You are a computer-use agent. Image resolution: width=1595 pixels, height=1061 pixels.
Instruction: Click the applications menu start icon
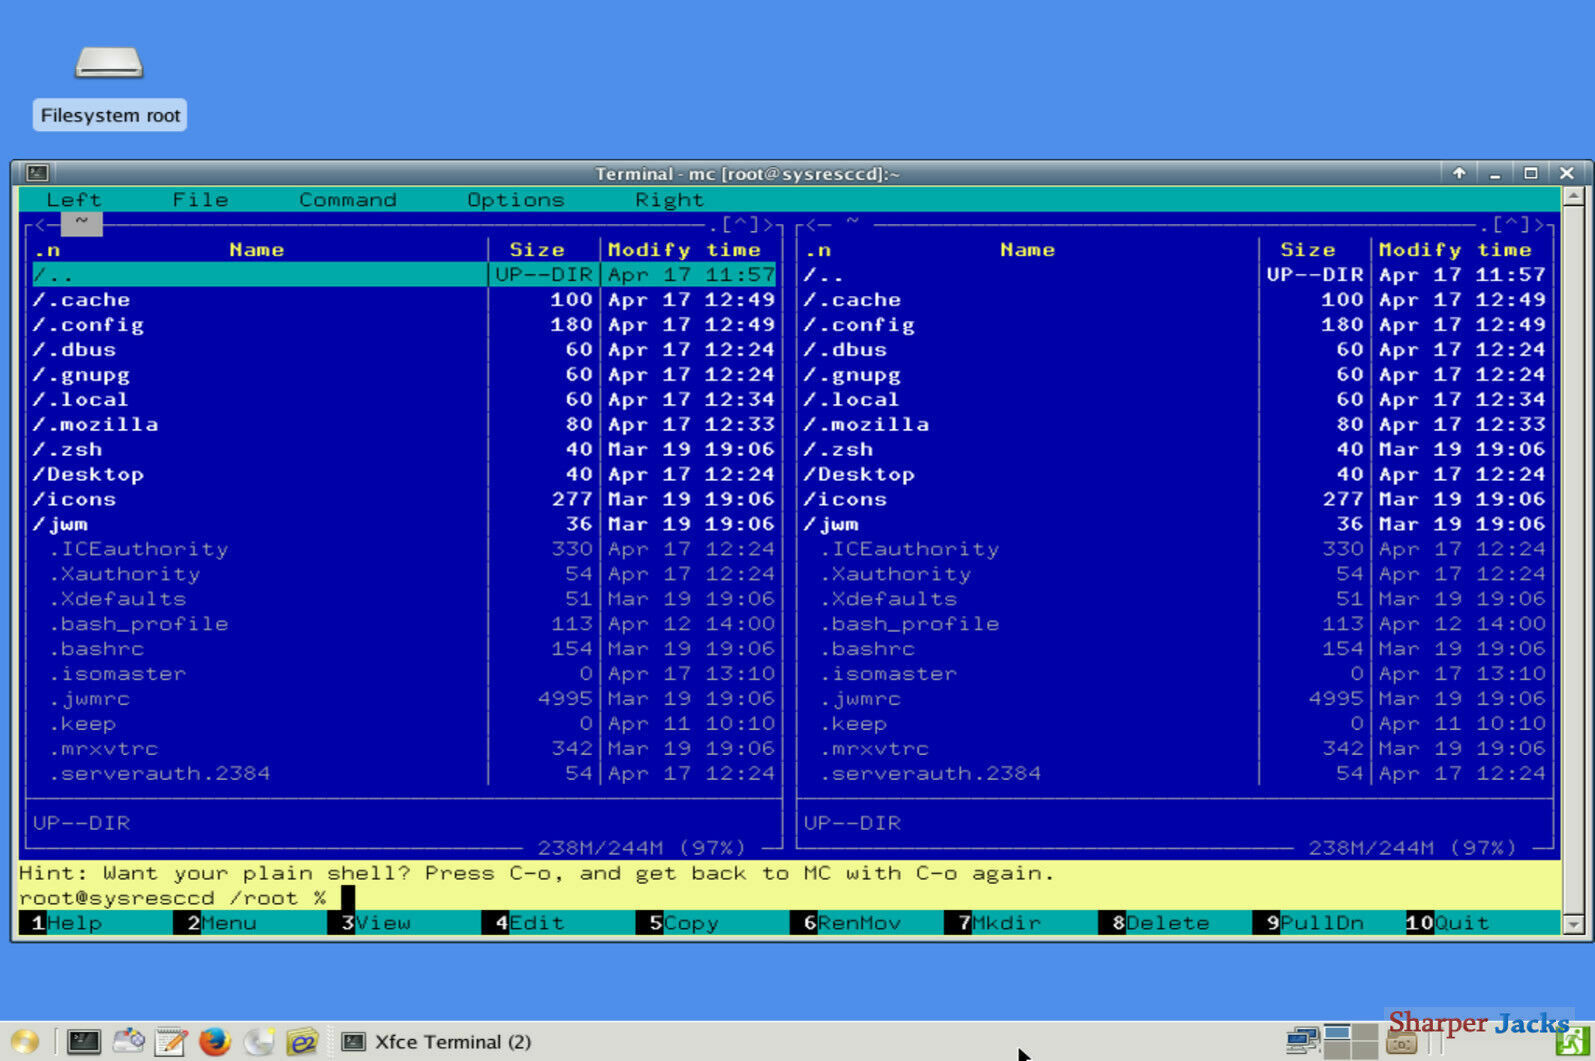click(x=24, y=1042)
